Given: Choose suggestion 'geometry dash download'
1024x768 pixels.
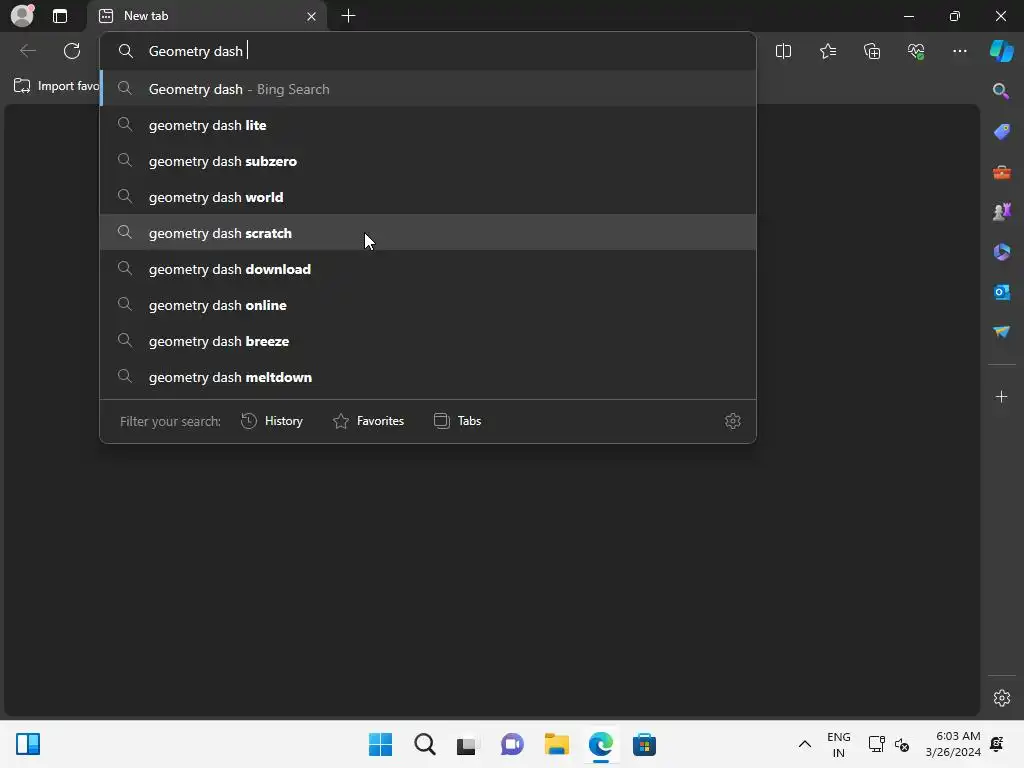Looking at the screenshot, I should (x=428, y=268).
